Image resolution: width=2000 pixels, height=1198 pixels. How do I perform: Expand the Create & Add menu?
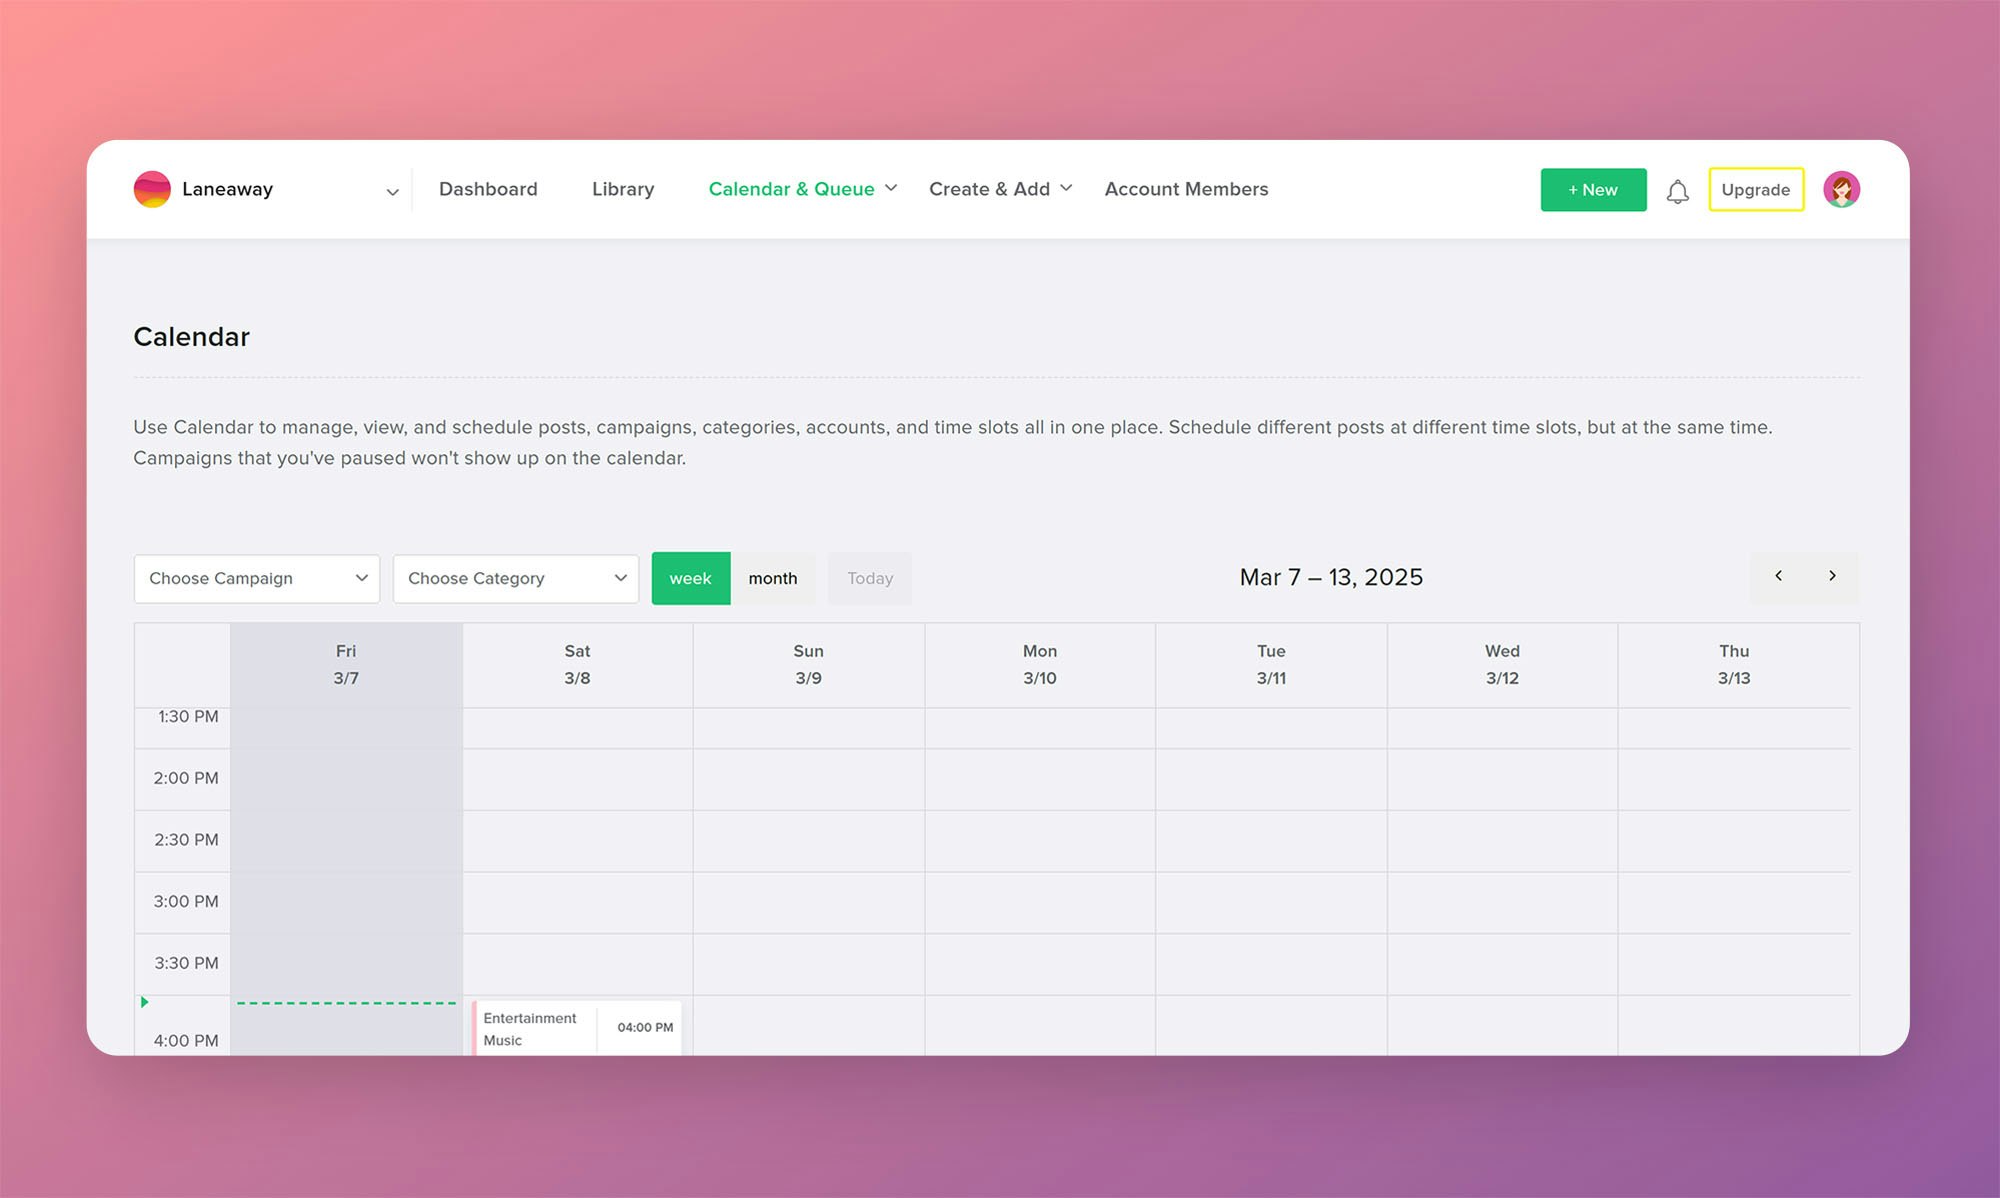[1066, 188]
